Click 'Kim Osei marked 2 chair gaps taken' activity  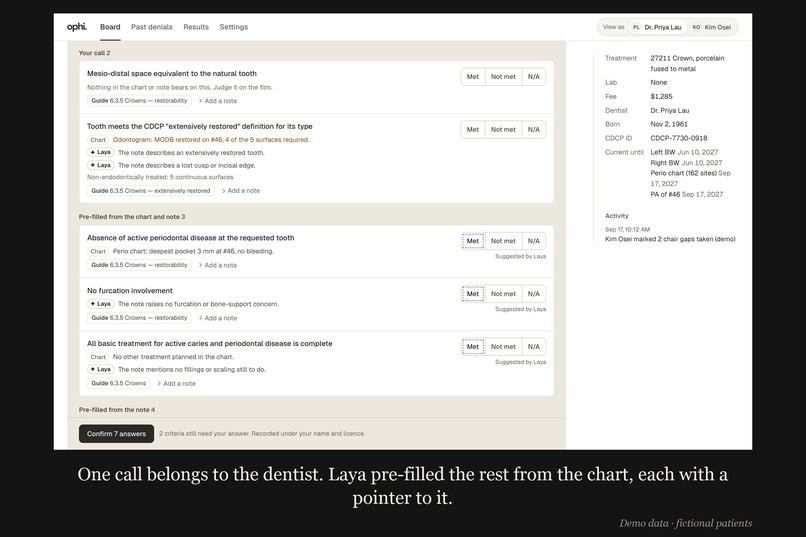(x=670, y=239)
